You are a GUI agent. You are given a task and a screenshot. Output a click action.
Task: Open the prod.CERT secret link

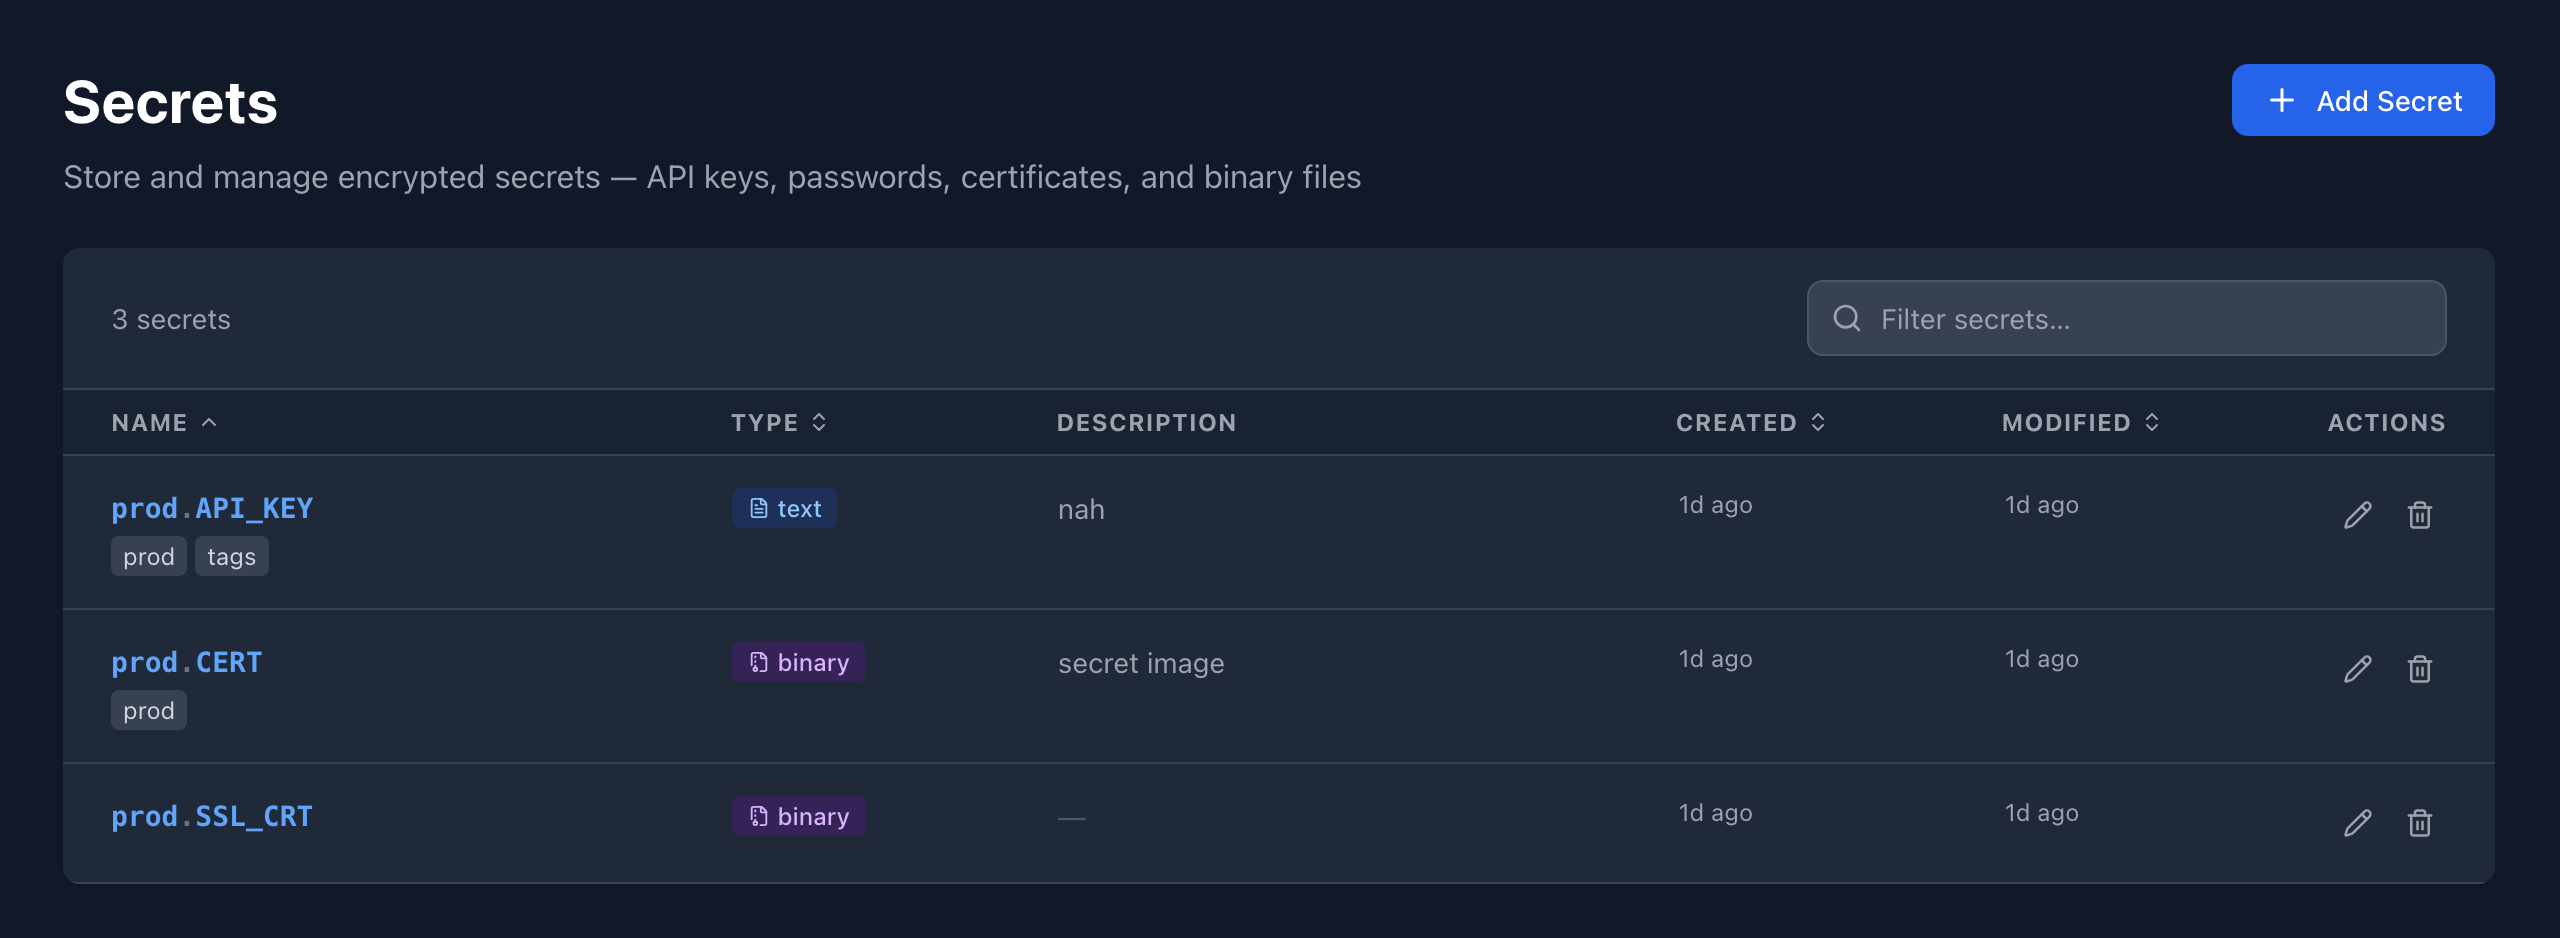point(187,662)
